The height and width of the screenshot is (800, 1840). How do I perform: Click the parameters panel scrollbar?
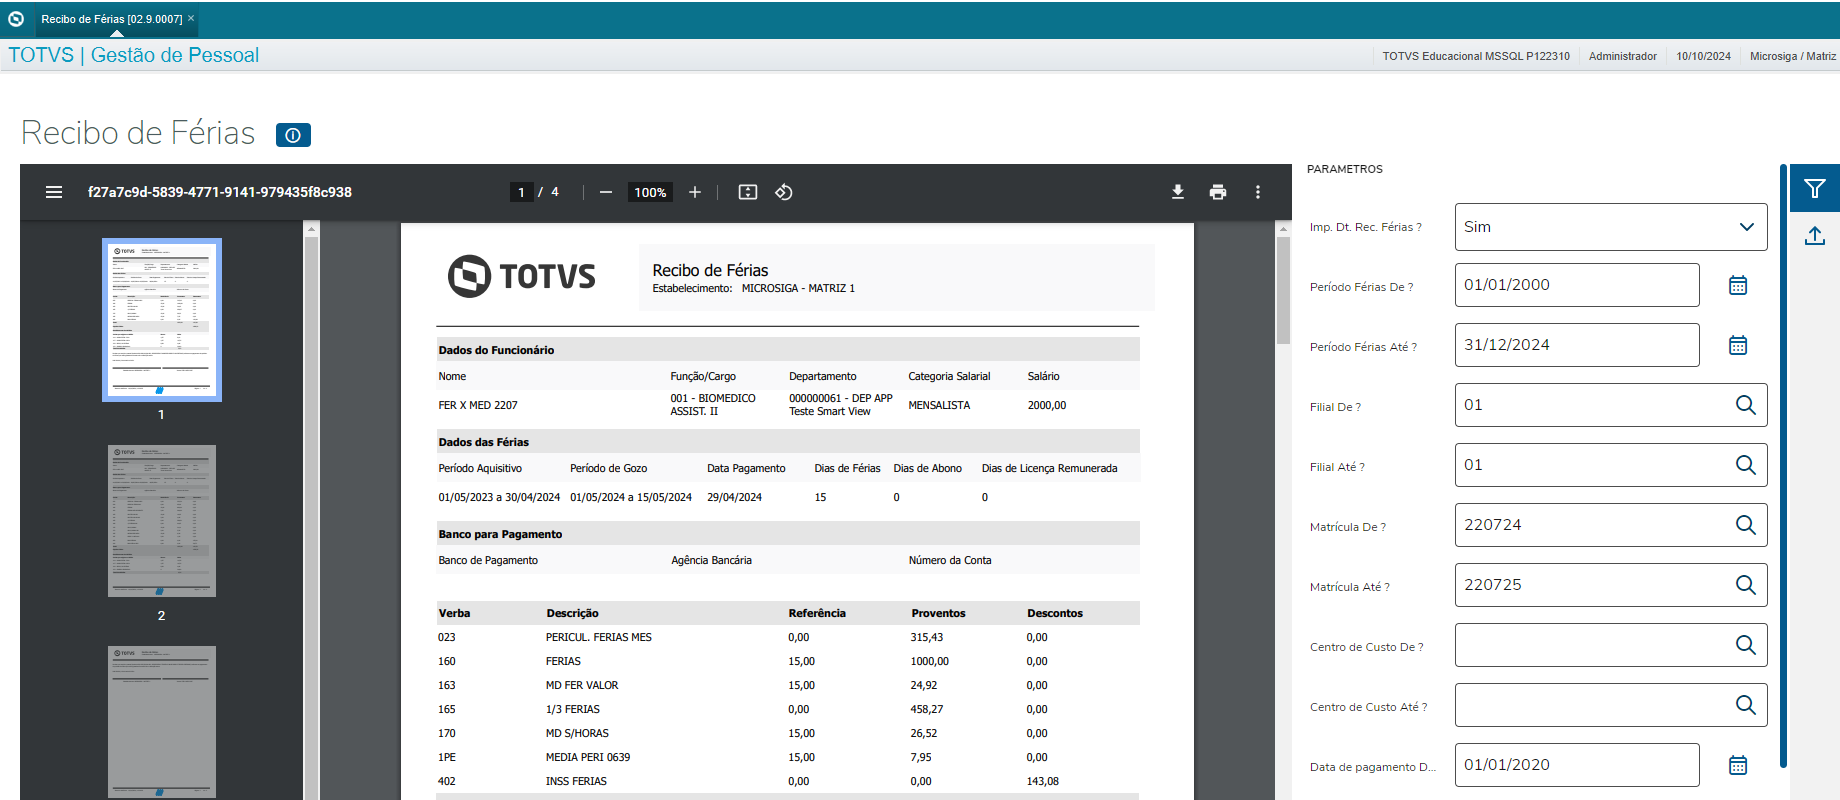(x=1783, y=466)
